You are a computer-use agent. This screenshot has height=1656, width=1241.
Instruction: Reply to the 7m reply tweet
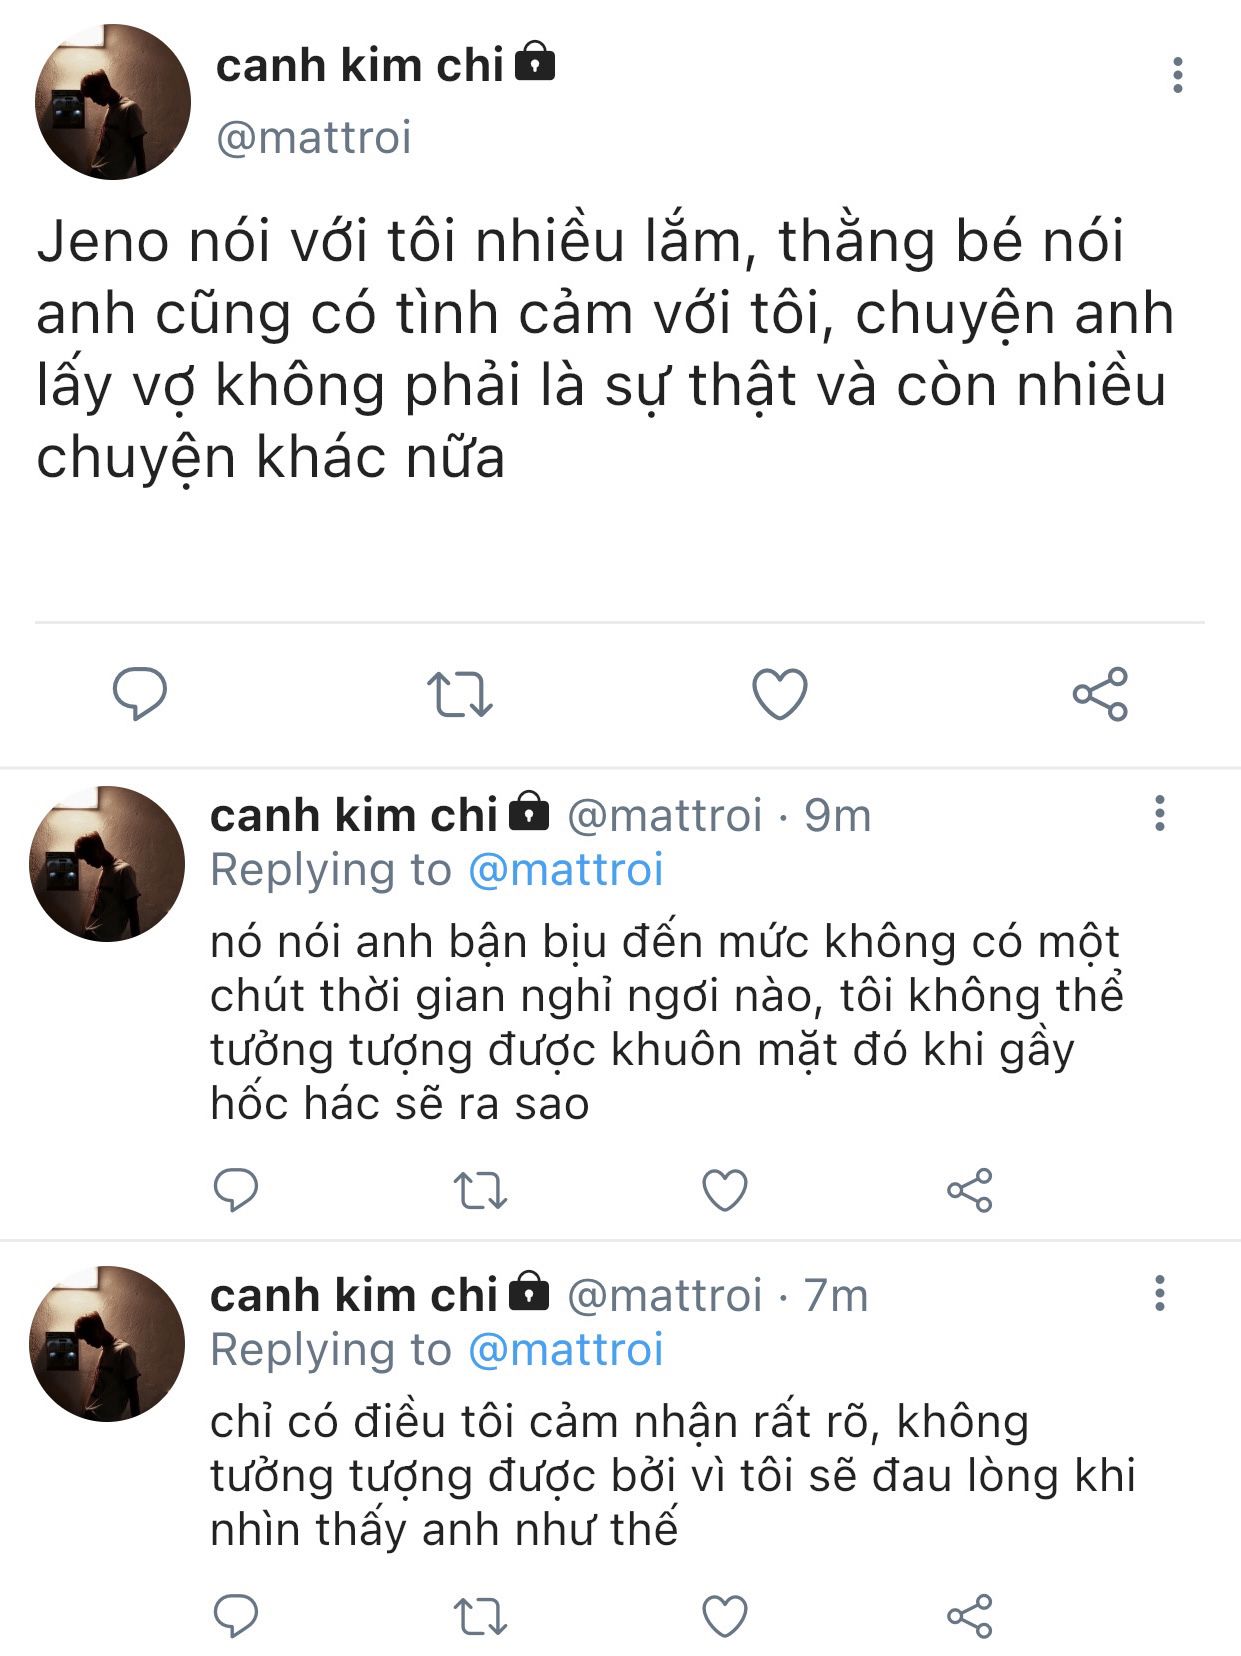236,1616
